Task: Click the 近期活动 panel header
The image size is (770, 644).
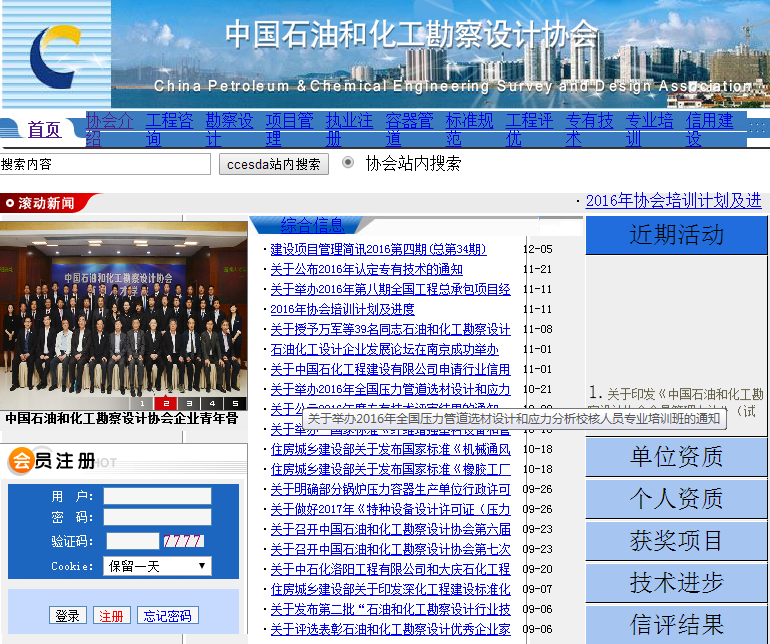Action: [676, 235]
